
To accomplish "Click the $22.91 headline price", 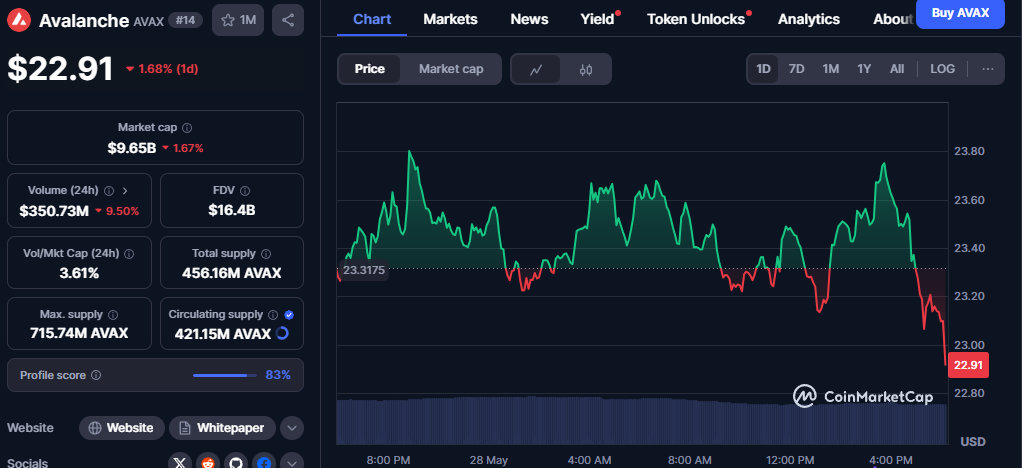I will click(x=60, y=68).
